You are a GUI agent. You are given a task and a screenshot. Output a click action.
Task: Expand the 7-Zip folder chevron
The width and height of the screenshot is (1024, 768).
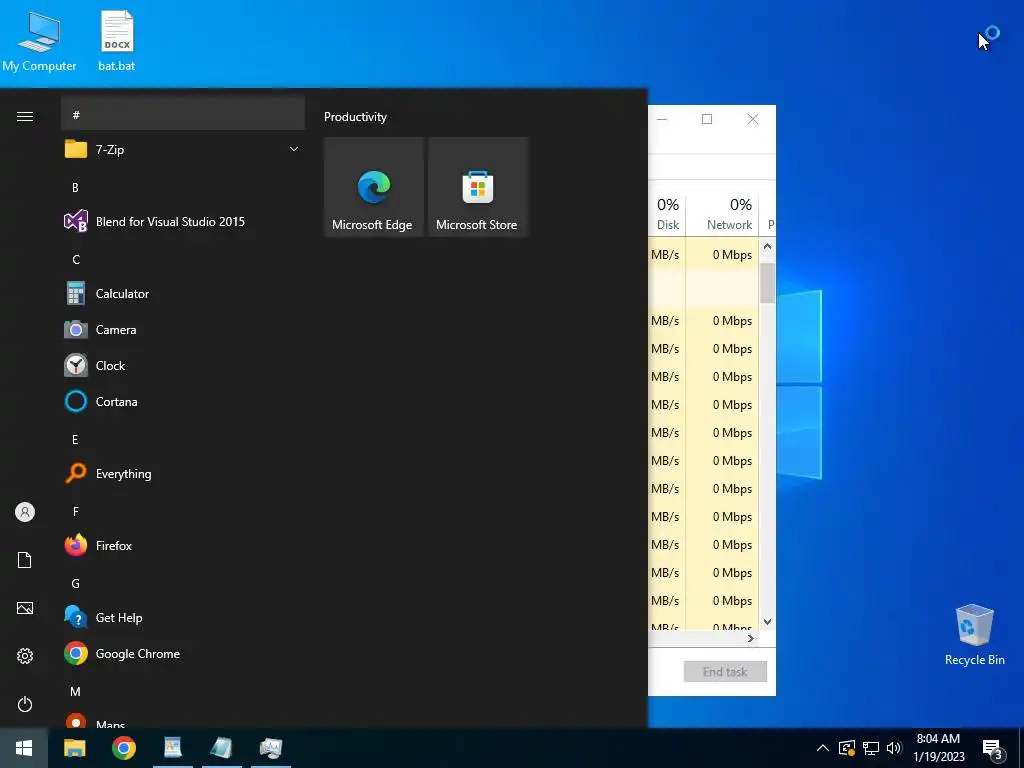pyautogui.click(x=294, y=150)
